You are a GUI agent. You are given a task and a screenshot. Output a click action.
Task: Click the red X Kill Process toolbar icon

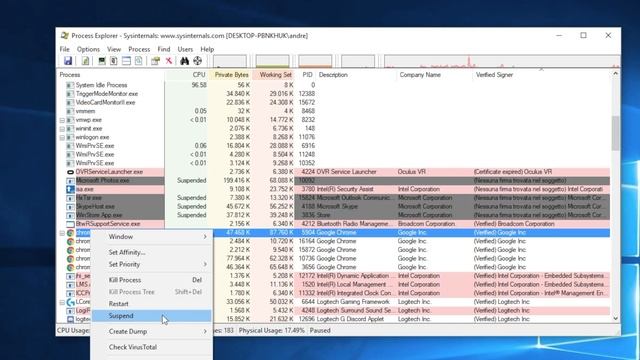[x=169, y=61]
